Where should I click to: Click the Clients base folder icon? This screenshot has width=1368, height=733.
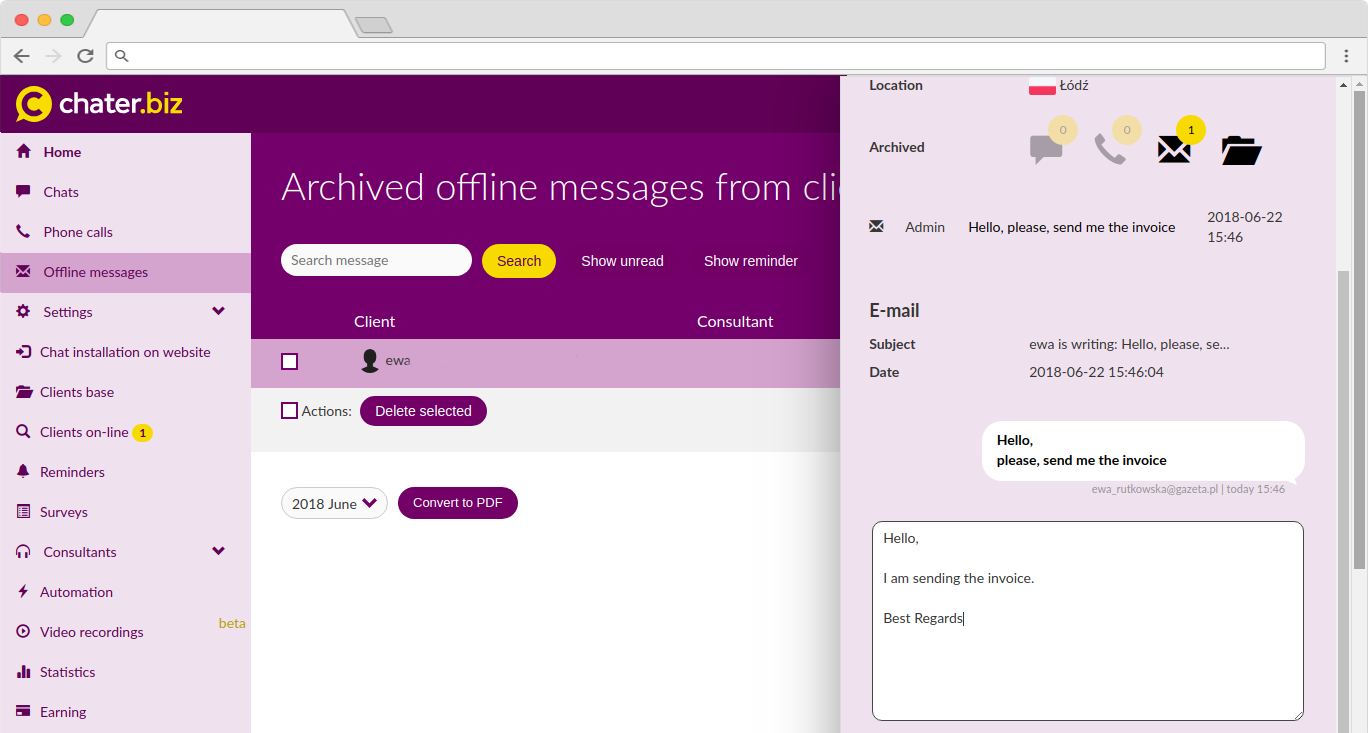[23, 391]
